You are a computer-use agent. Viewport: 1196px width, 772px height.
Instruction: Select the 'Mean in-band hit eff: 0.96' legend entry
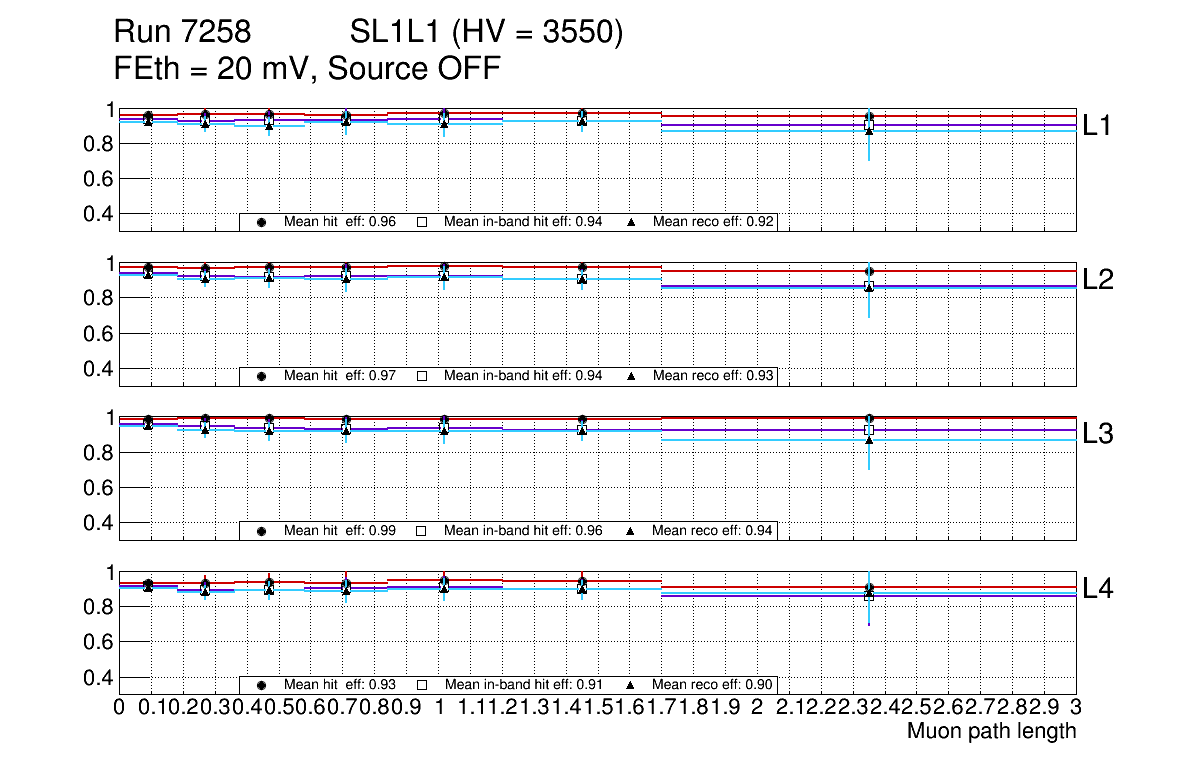click(x=523, y=530)
